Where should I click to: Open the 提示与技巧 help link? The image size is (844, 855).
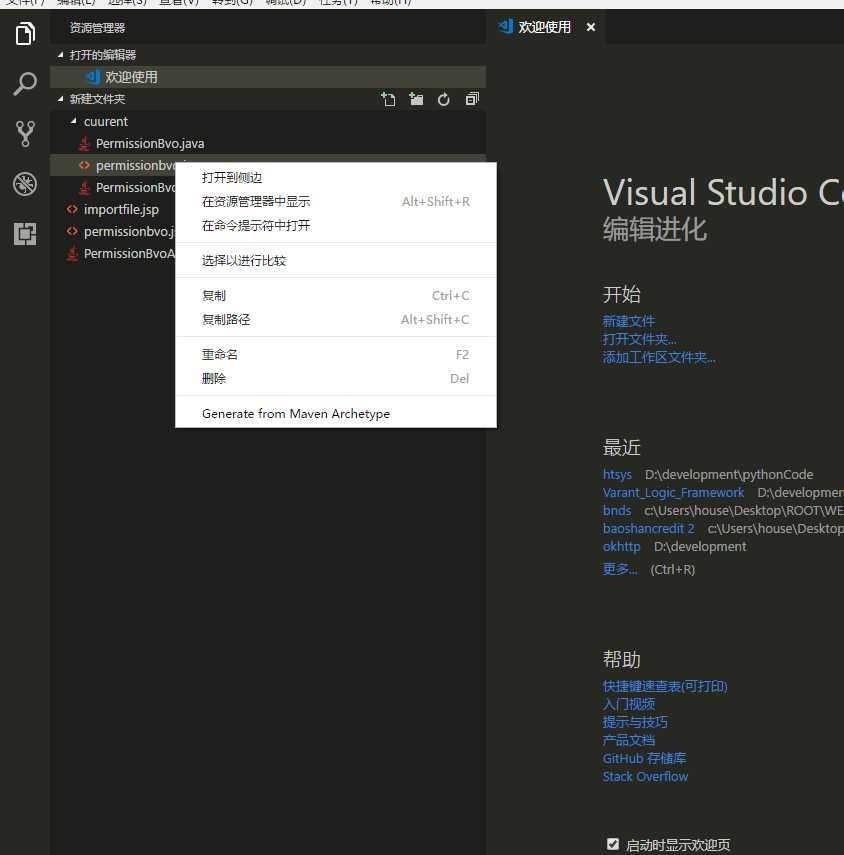coord(635,722)
